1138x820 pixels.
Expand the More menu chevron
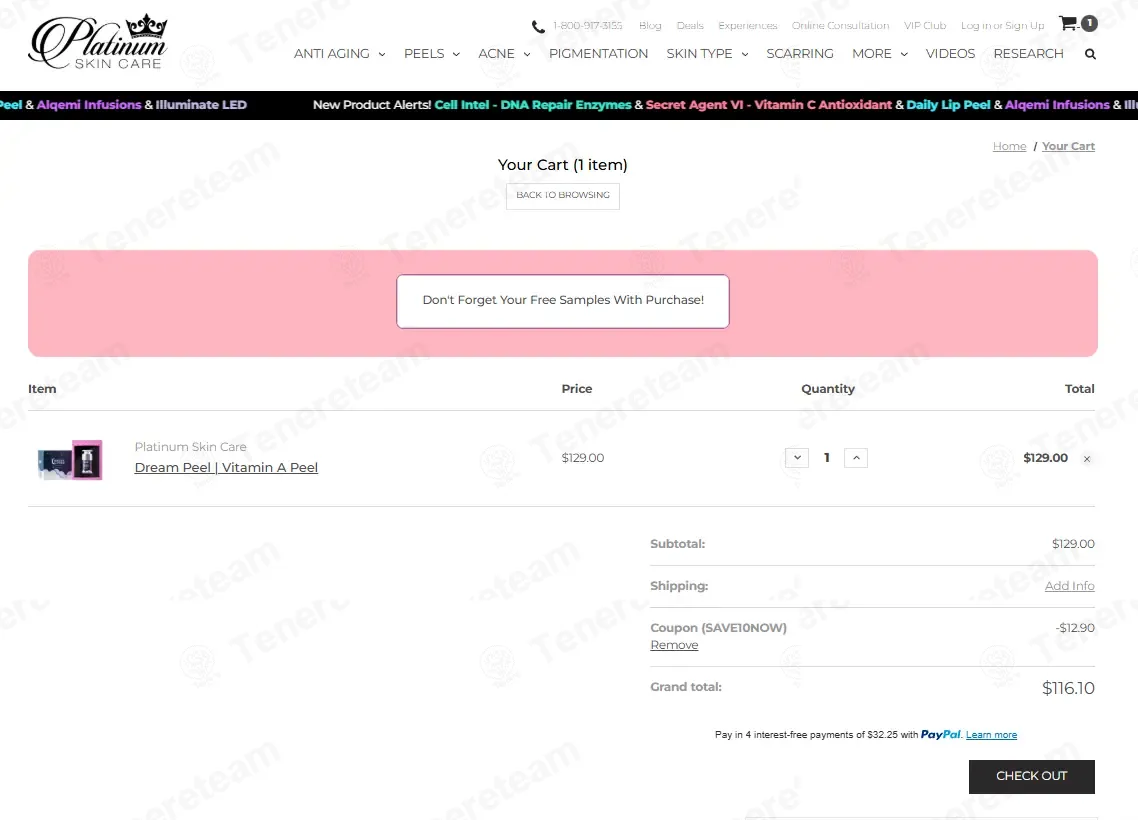pyautogui.click(x=904, y=54)
